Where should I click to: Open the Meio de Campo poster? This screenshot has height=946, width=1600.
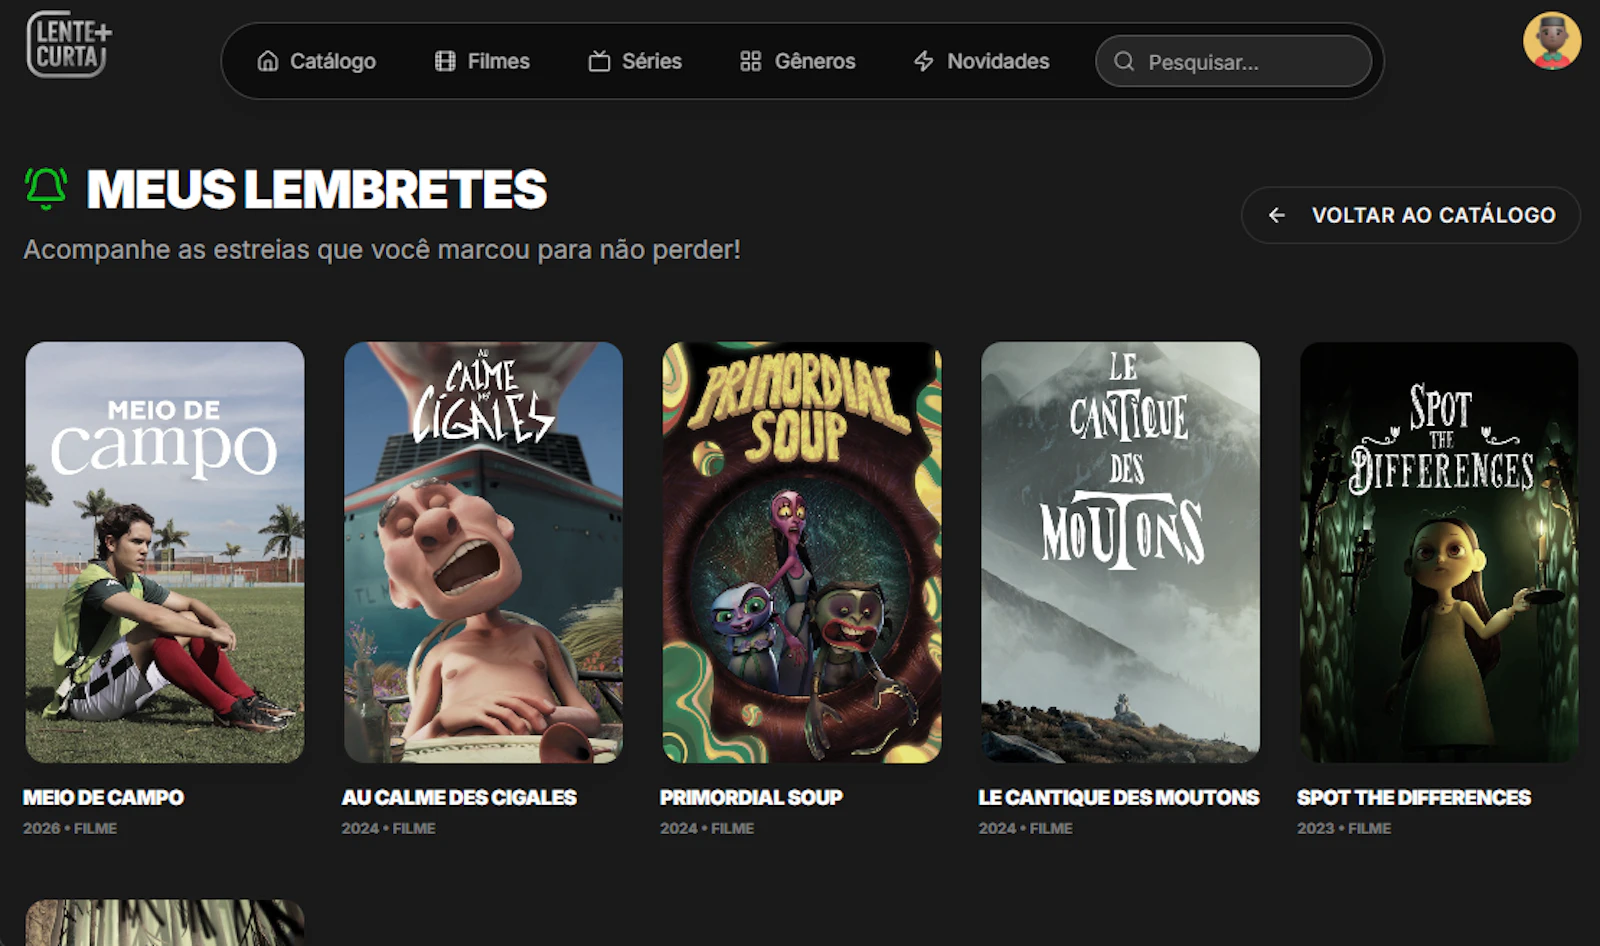[x=165, y=552]
